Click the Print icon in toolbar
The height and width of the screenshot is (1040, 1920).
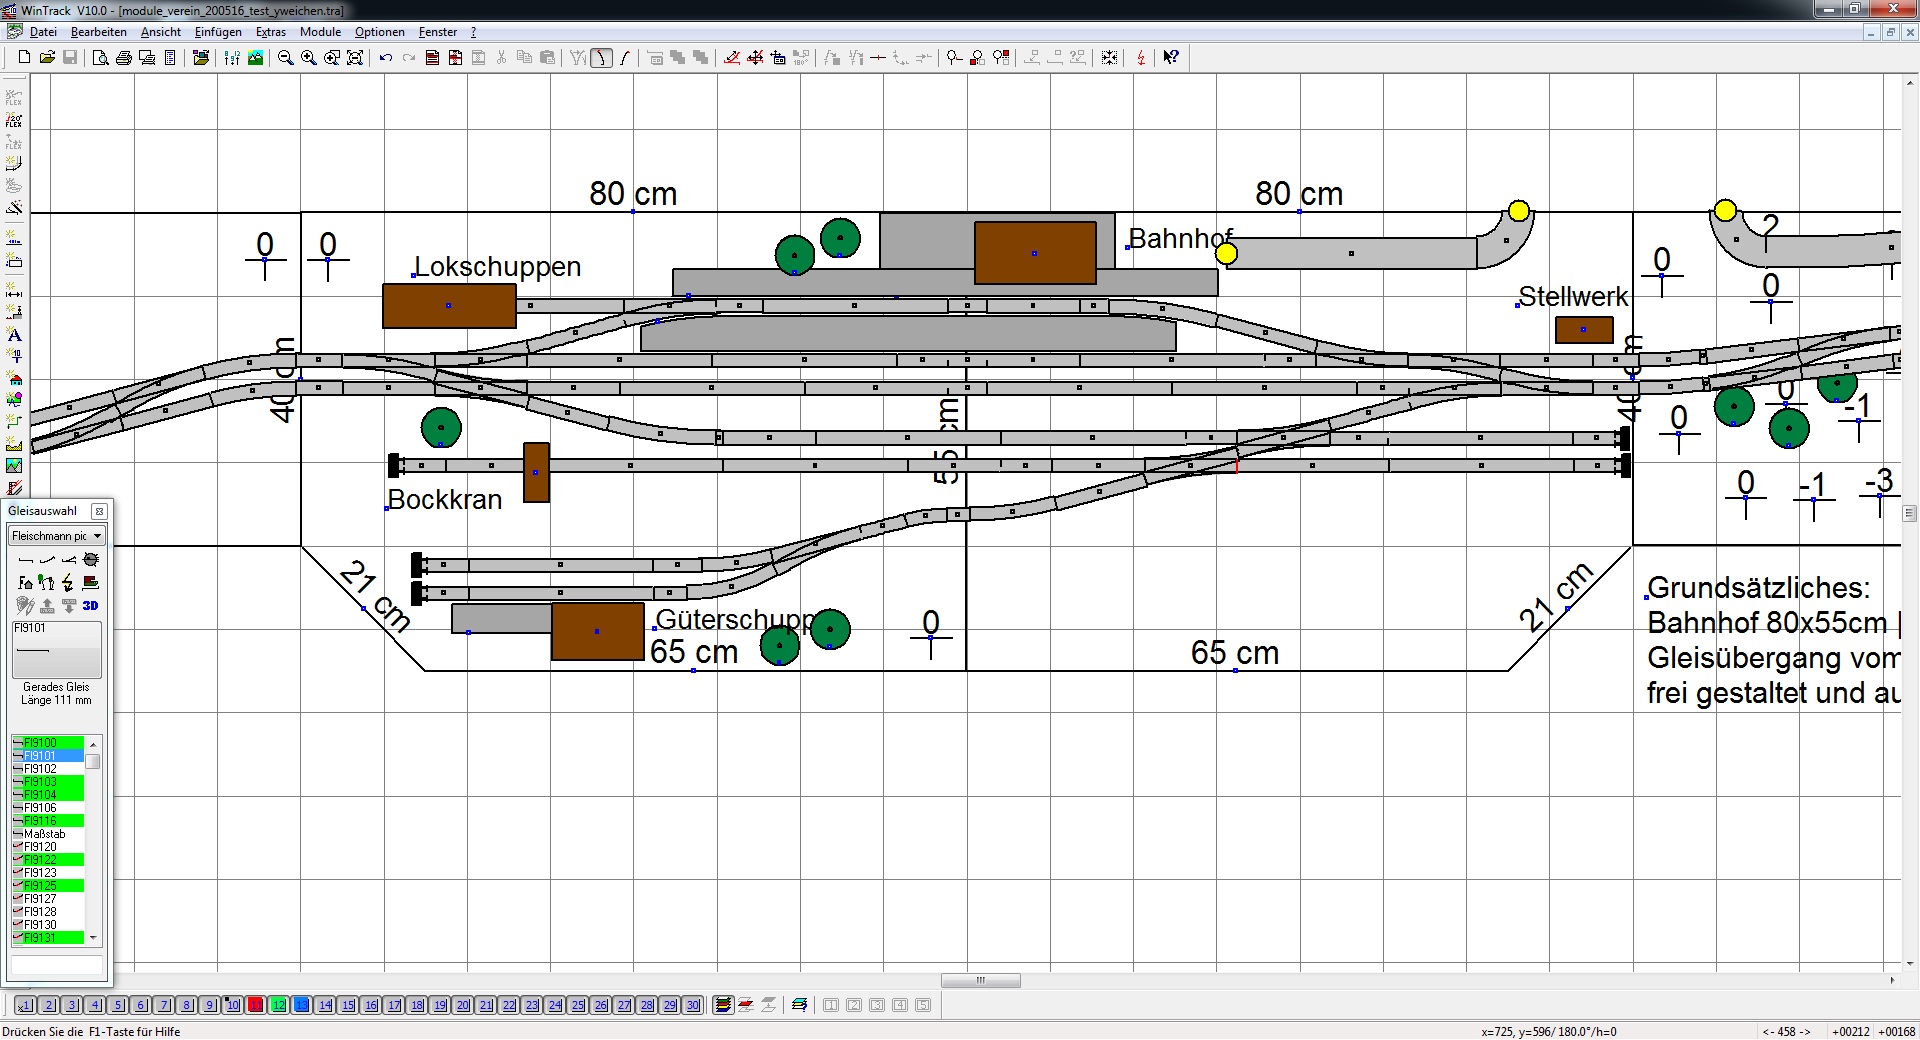point(124,58)
